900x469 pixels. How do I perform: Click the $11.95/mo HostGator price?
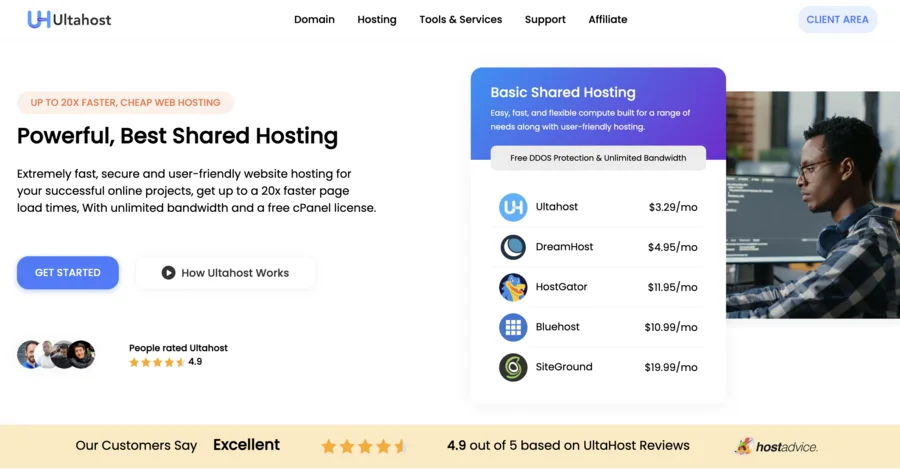672,287
